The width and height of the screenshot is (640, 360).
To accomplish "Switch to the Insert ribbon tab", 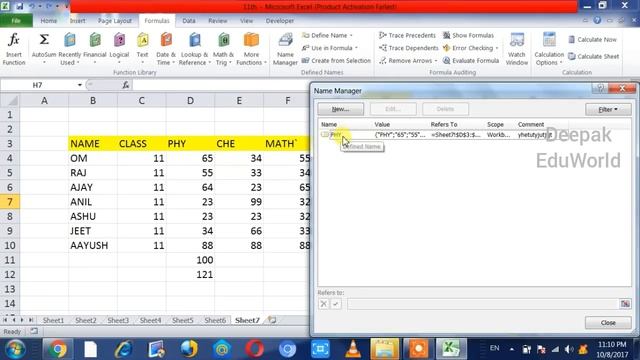I will coord(77,20).
